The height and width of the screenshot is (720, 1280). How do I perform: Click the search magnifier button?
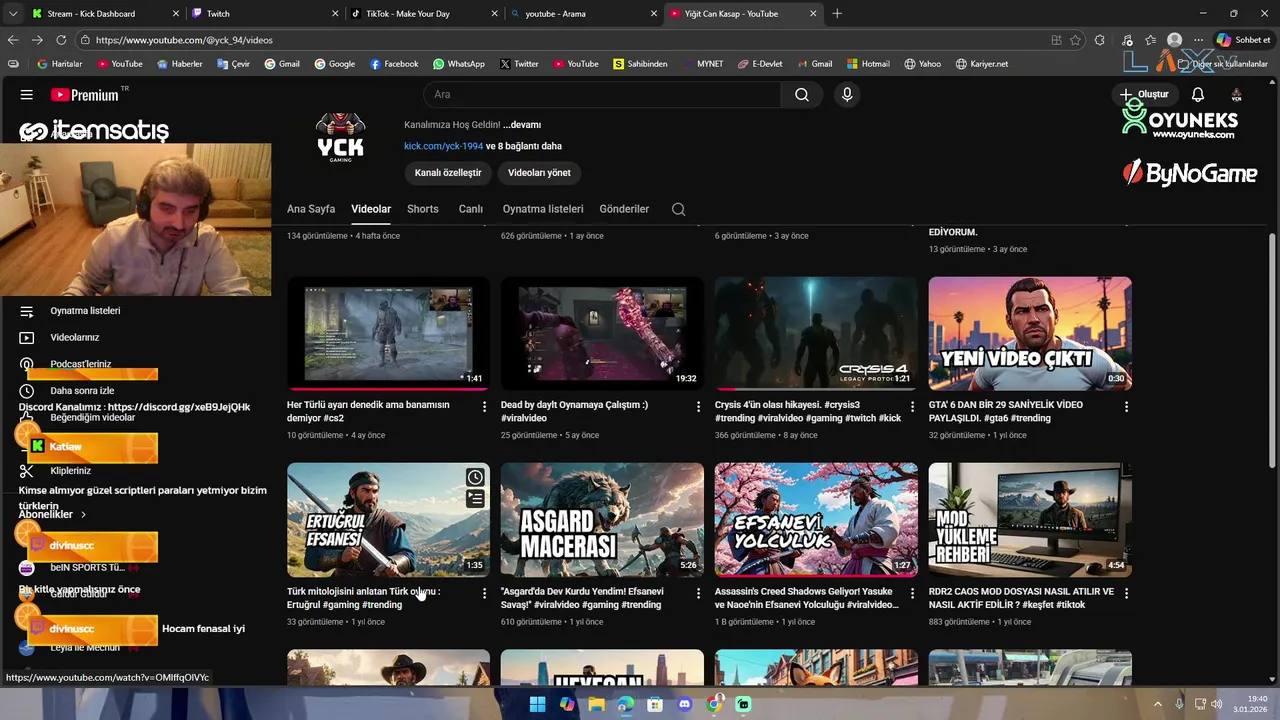tap(802, 95)
